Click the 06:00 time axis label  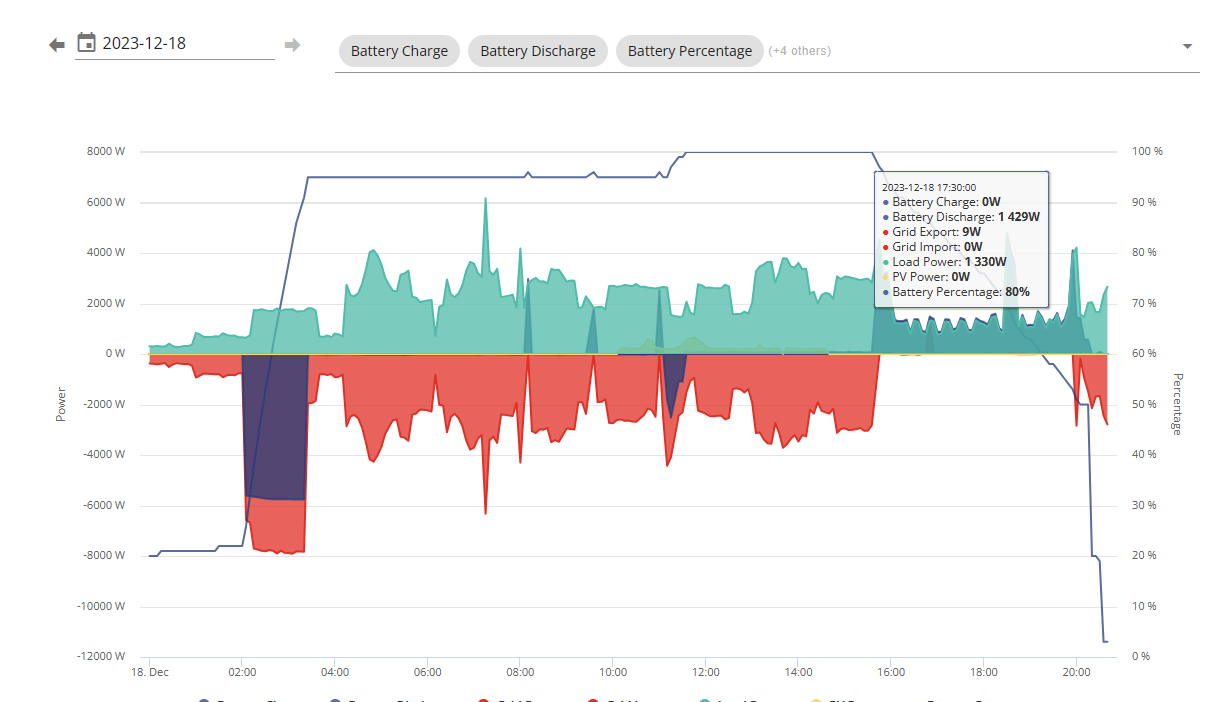point(427,672)
